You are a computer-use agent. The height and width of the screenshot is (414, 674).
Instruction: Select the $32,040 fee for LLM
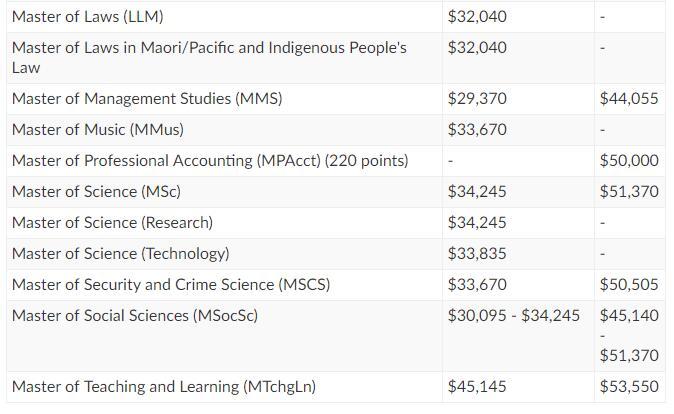tap(477, 17)
